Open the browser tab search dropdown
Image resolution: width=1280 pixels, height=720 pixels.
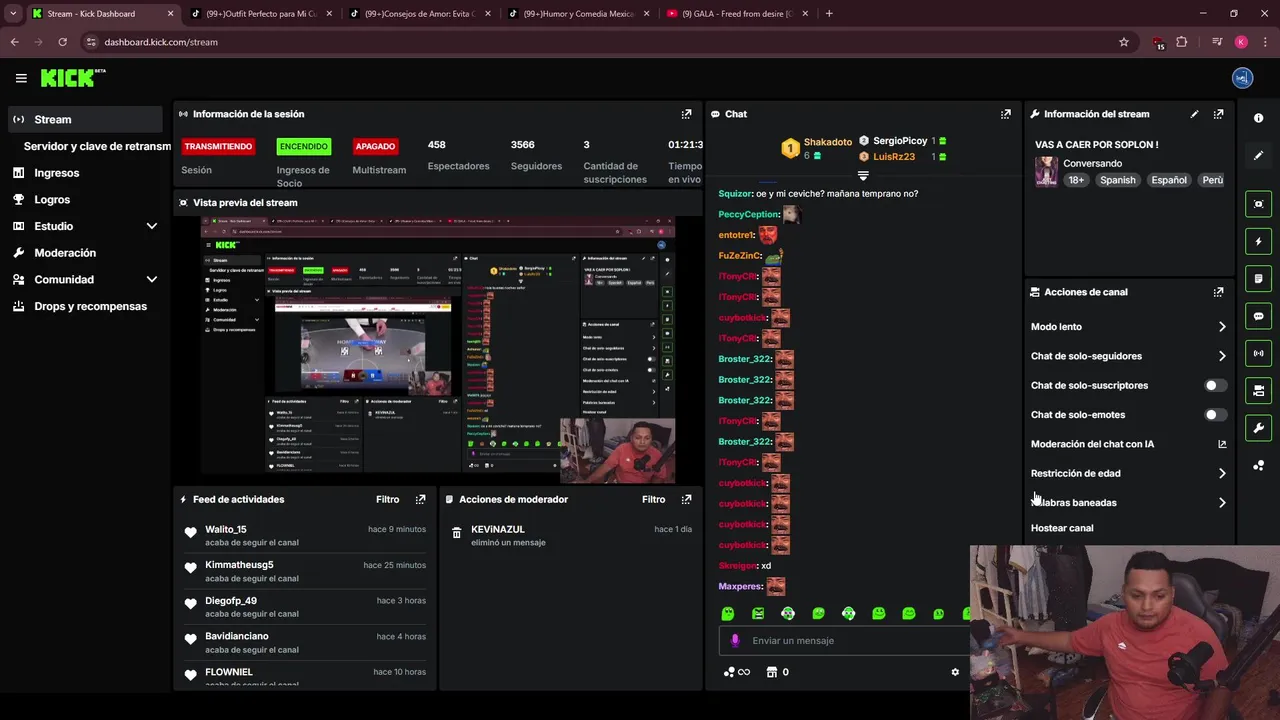pos(13,14)
